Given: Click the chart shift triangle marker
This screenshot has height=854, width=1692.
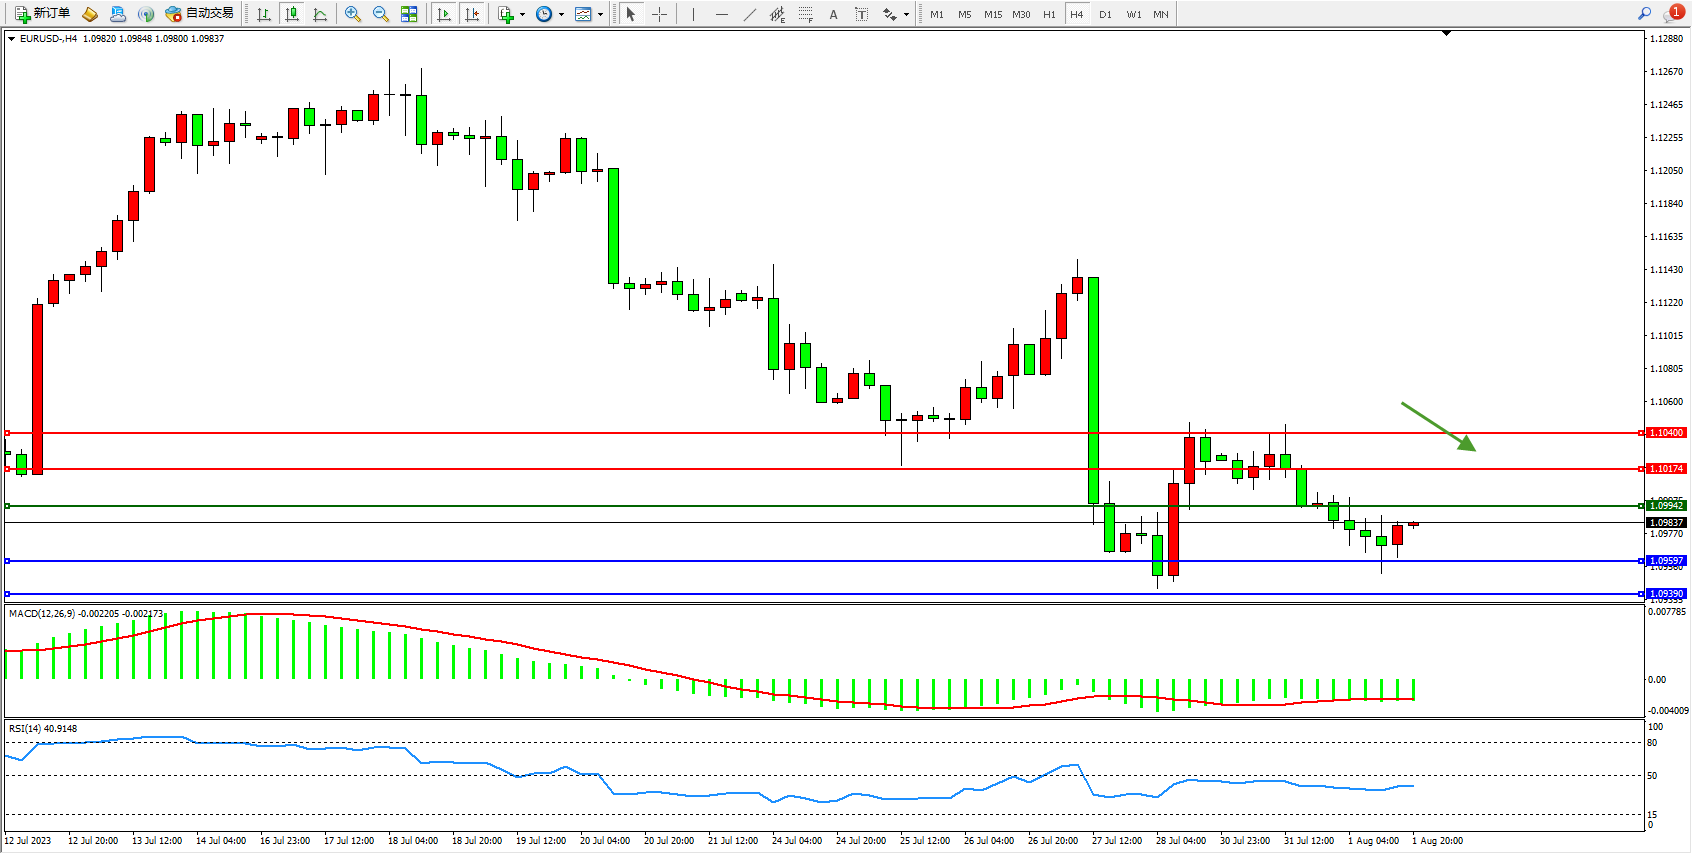Looking at the screenshot, I should pos(1446,33).
